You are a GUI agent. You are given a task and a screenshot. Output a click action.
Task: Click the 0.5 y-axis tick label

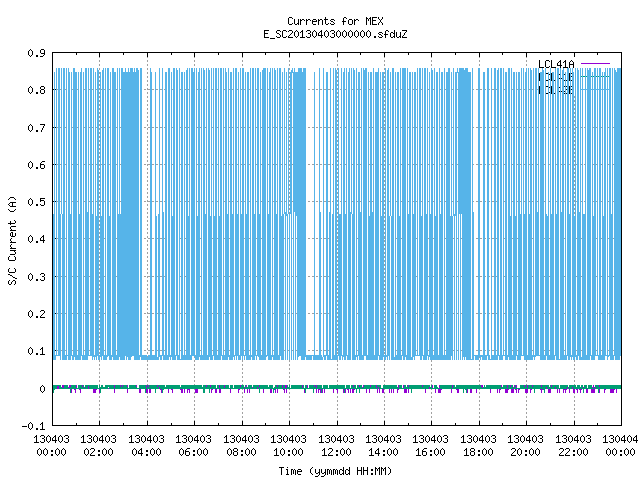pos(36,202)
